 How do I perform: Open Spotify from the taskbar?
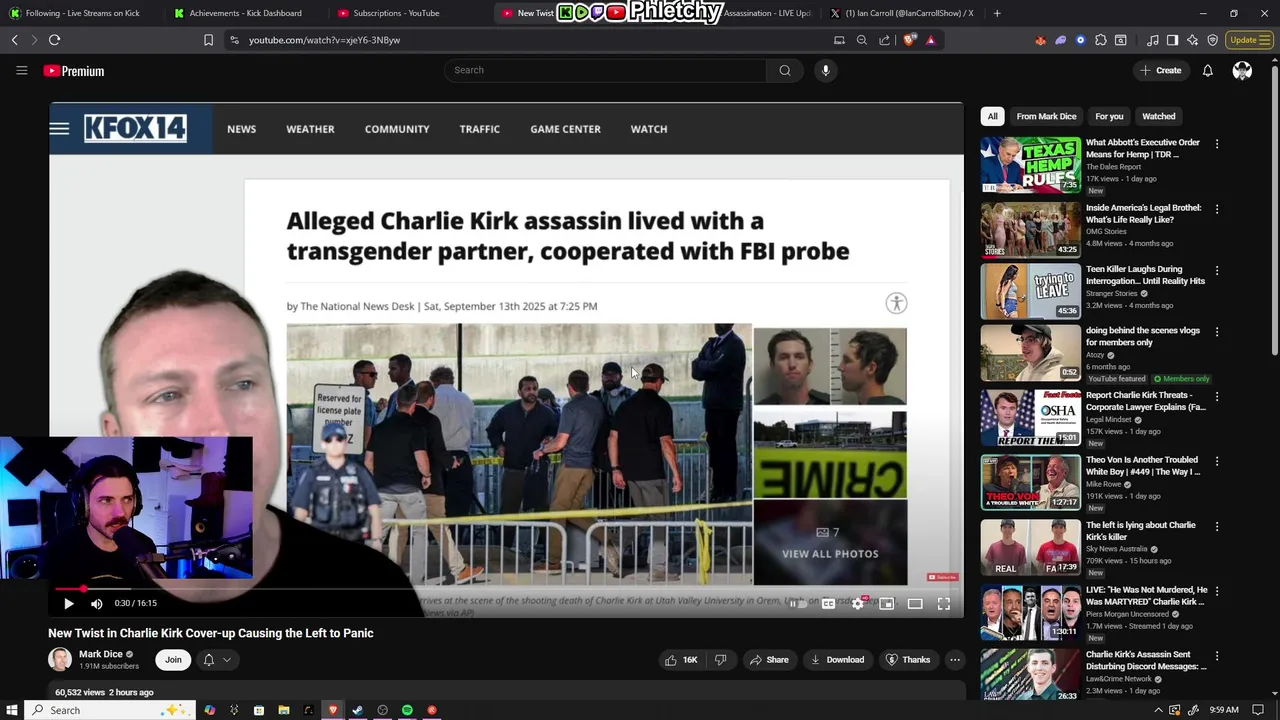[407, 710]
